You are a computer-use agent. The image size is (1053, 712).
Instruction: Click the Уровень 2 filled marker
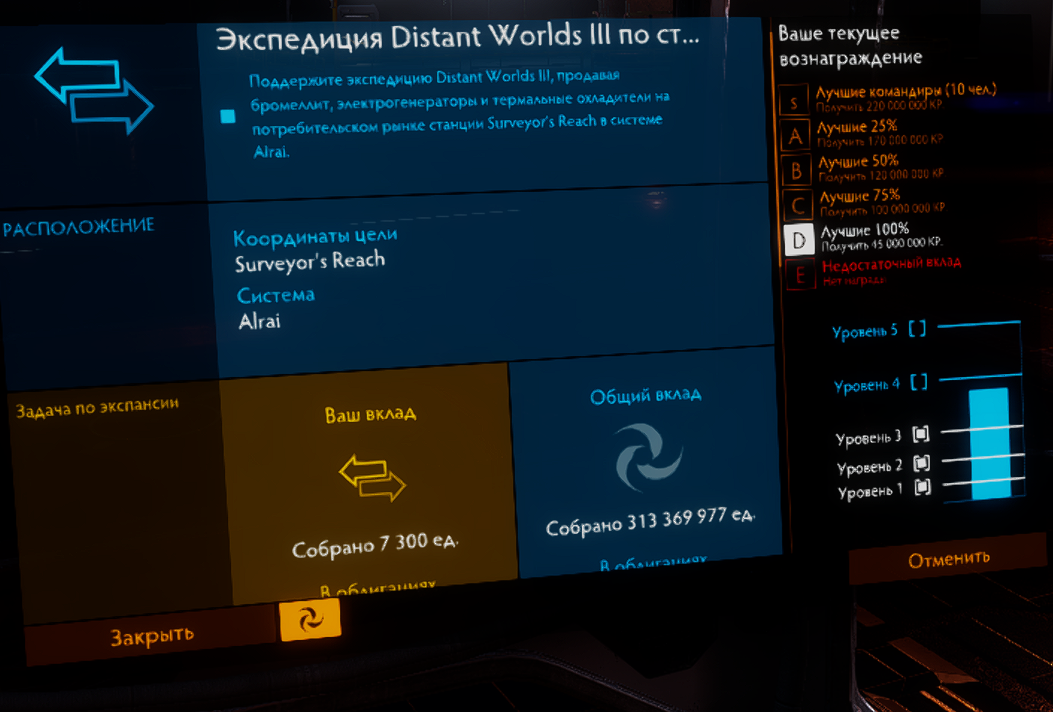pyautogui.click(x=922, y=463)
